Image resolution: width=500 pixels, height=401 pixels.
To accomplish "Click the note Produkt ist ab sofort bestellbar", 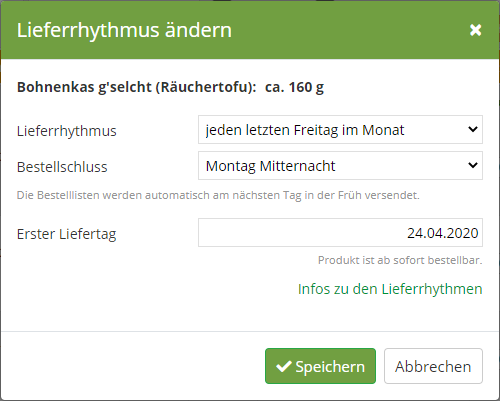I will pos(400,260).
